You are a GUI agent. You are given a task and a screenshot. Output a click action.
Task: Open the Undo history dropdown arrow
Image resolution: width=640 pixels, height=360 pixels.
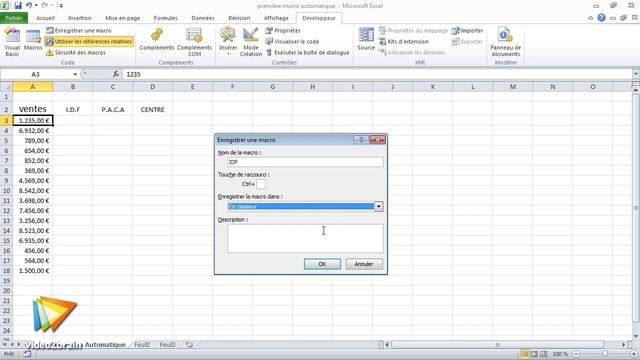36,6
